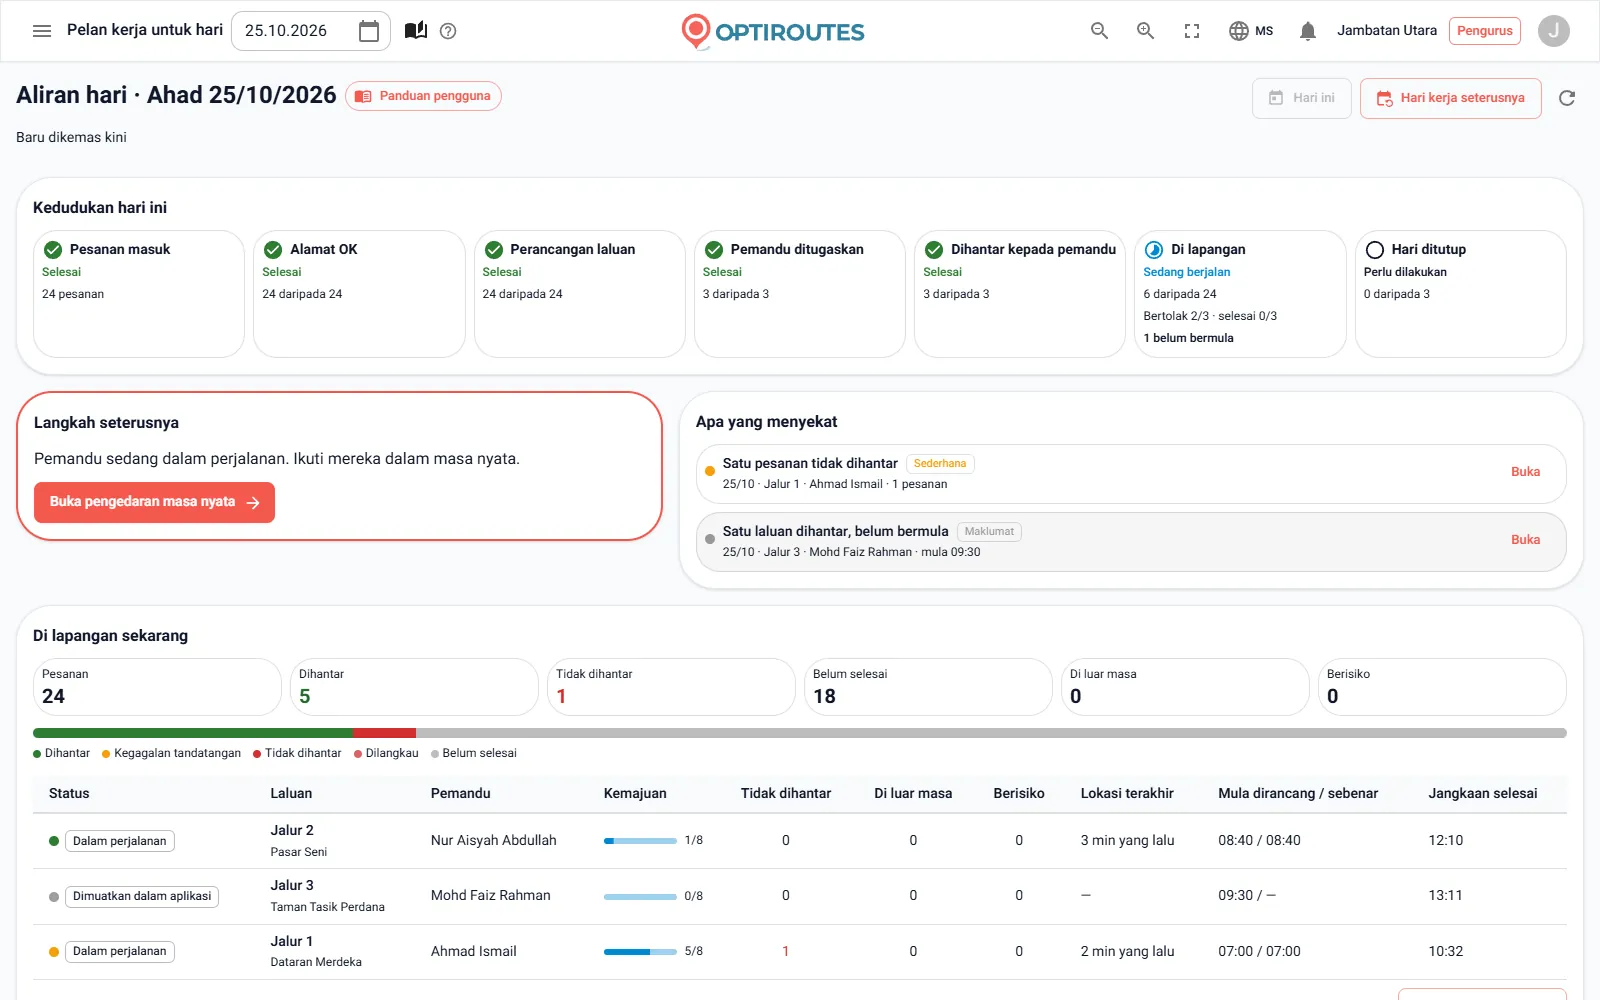Click the overall delivery progress bar
This screenshot has width=1600, height=1000.
[800, 733]
